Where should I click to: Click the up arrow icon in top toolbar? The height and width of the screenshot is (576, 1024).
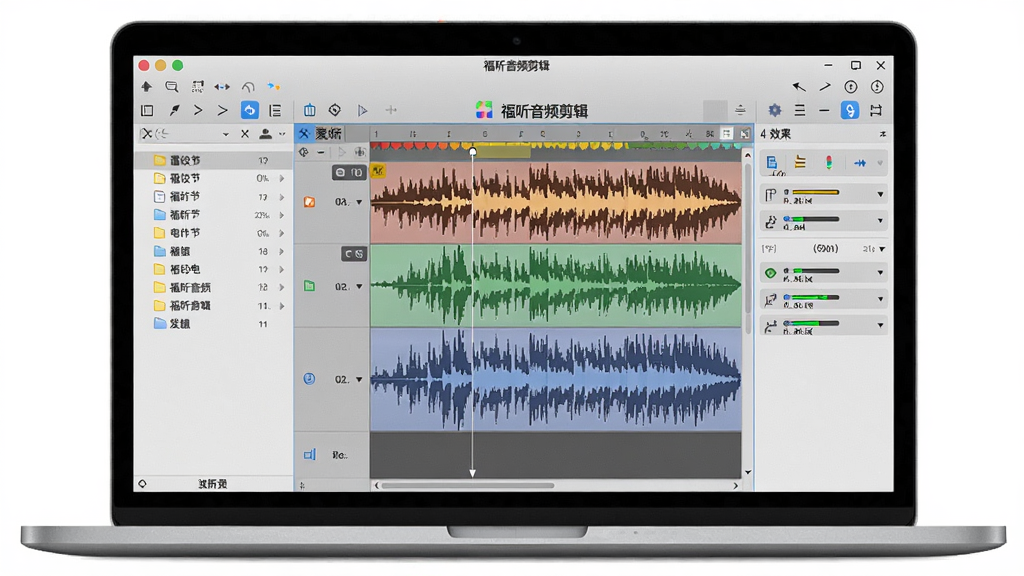click(146, 87)
